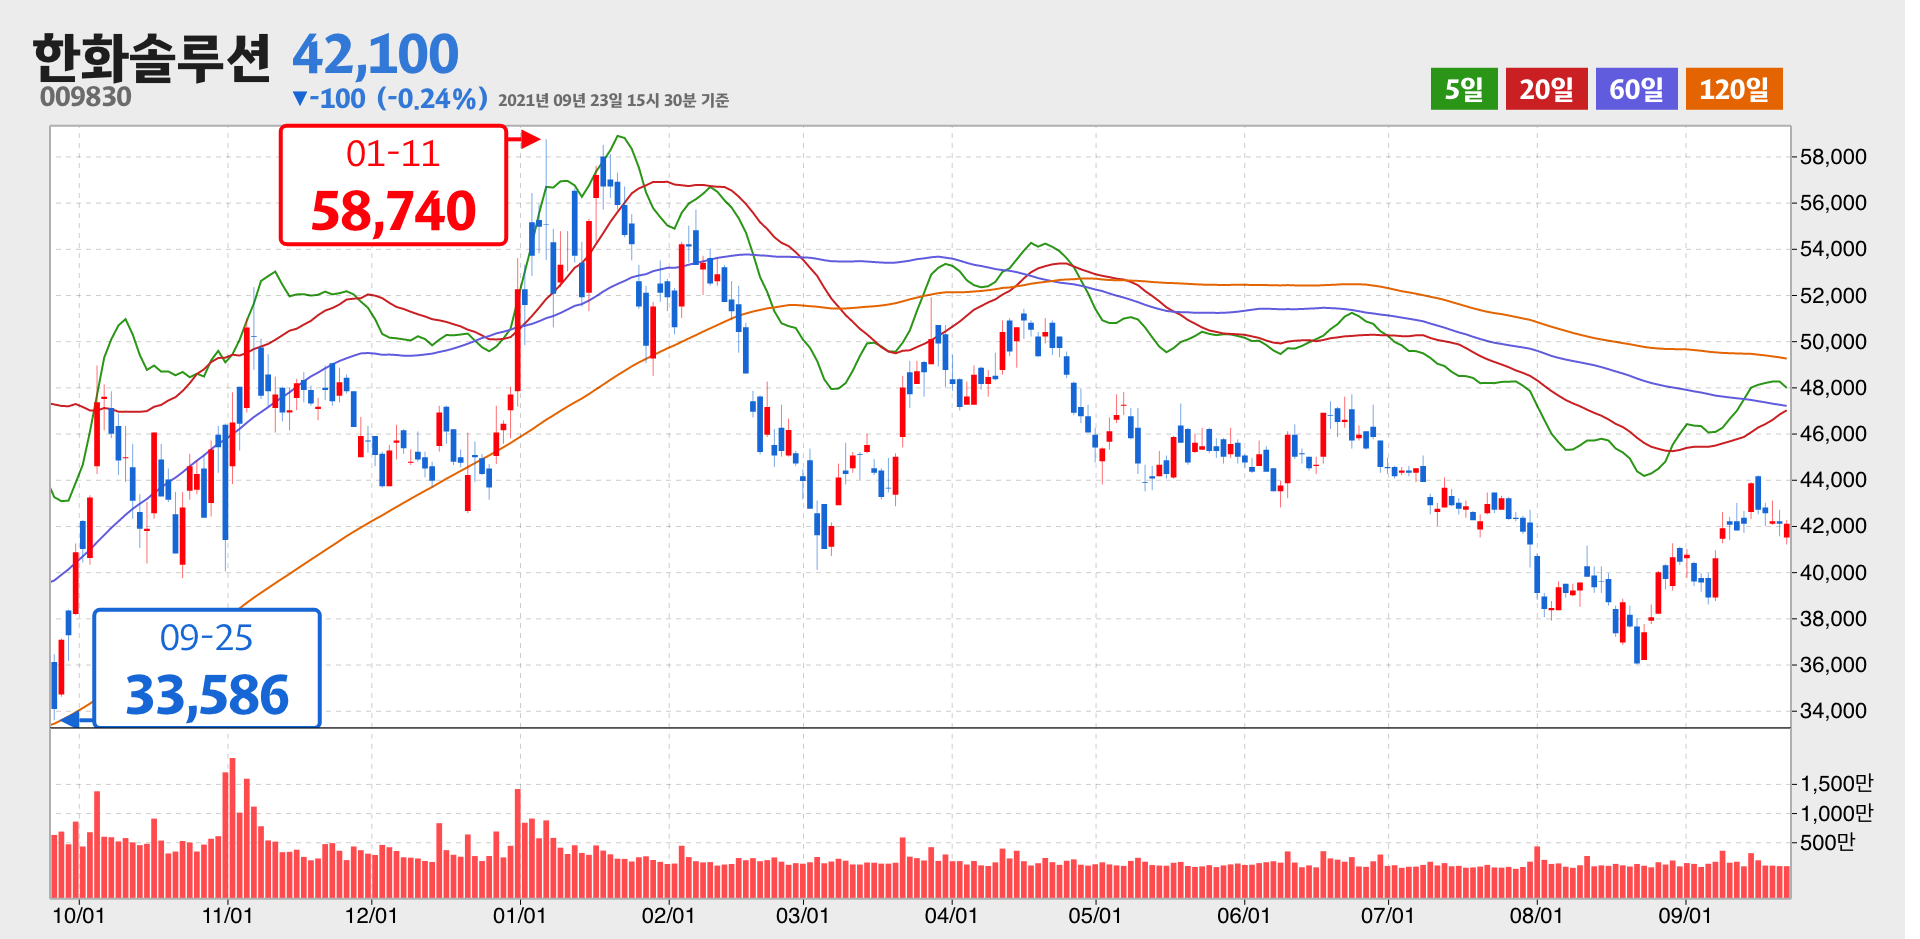Click the 05/01 date axis label
Screen dimensions: 1920x939
point(1095,915)
